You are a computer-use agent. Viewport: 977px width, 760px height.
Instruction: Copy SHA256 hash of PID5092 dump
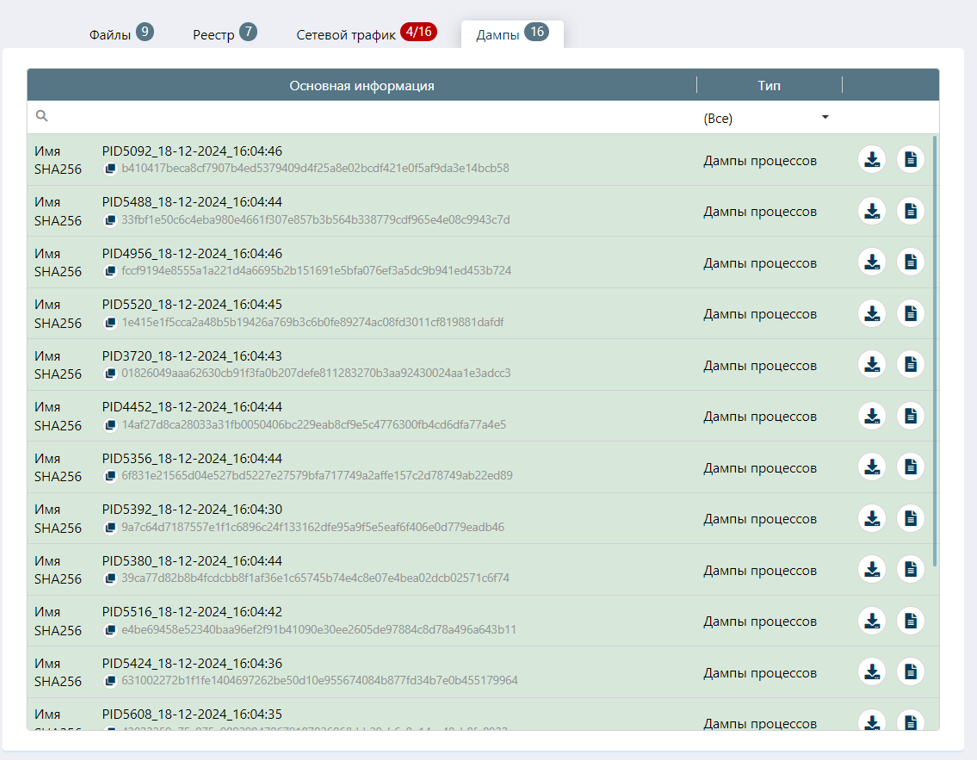111,169
